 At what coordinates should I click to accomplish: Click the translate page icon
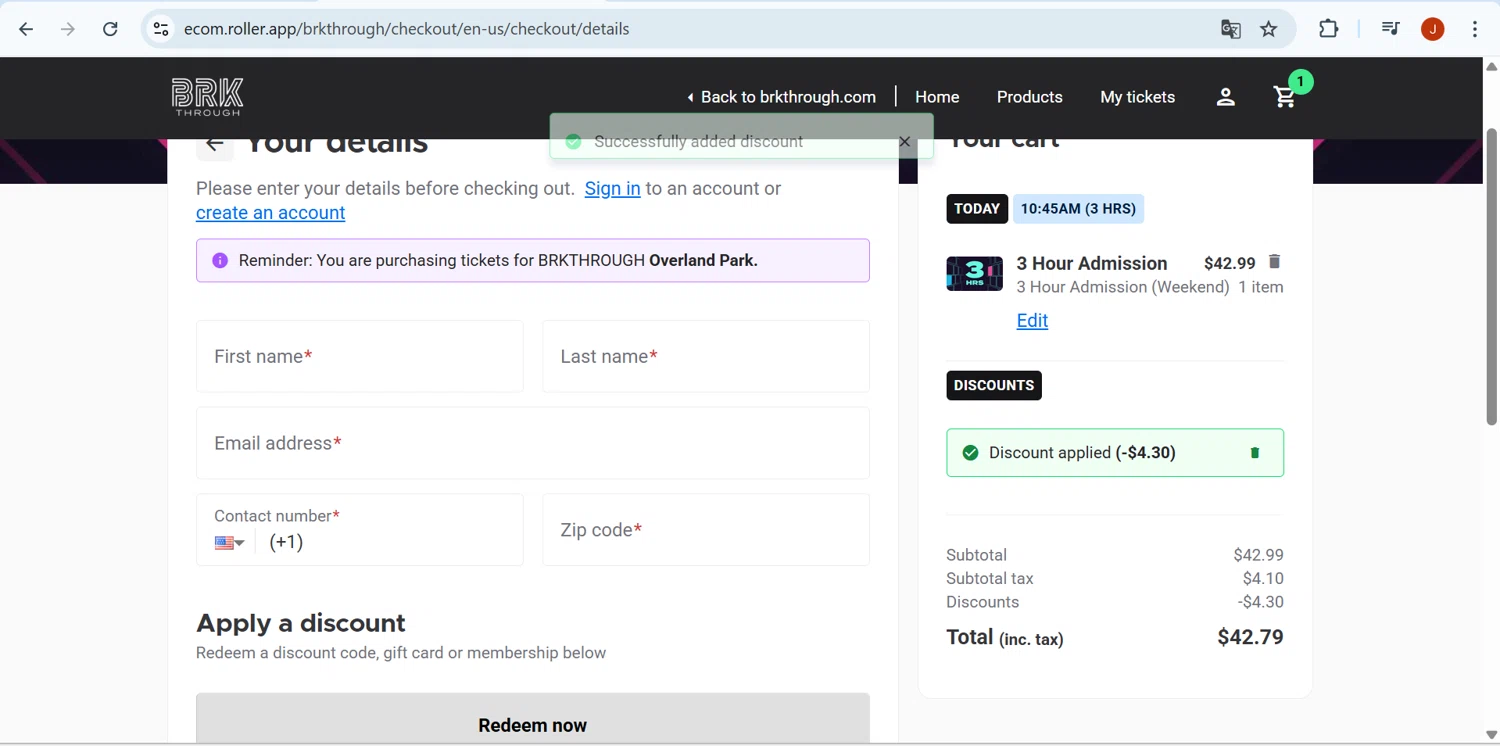pos(1231,29)
